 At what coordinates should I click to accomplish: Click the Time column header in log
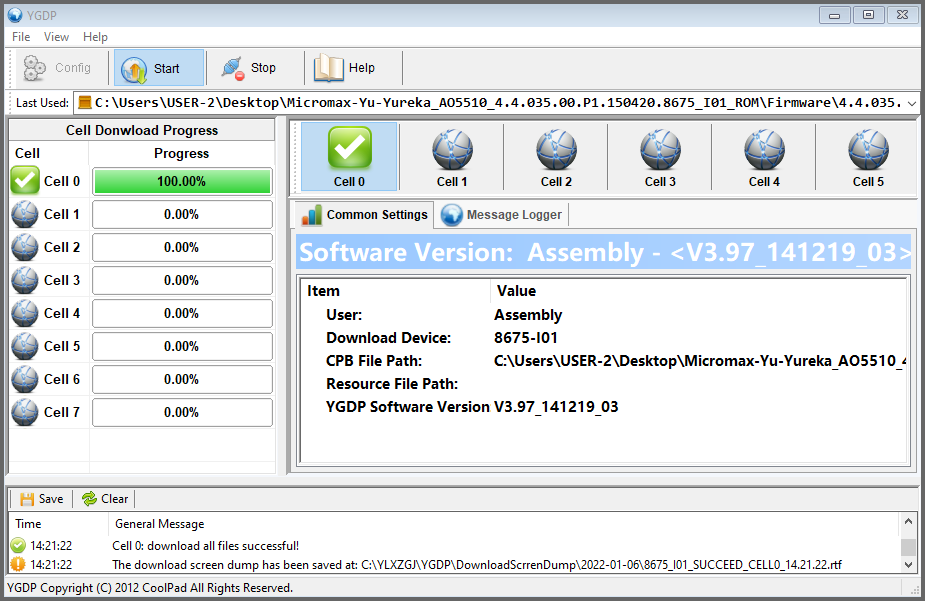(58, 524)
